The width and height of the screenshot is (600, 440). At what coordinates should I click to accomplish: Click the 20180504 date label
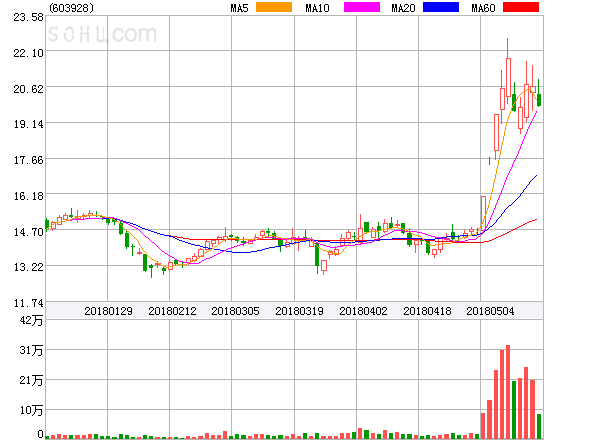point(490,311)
